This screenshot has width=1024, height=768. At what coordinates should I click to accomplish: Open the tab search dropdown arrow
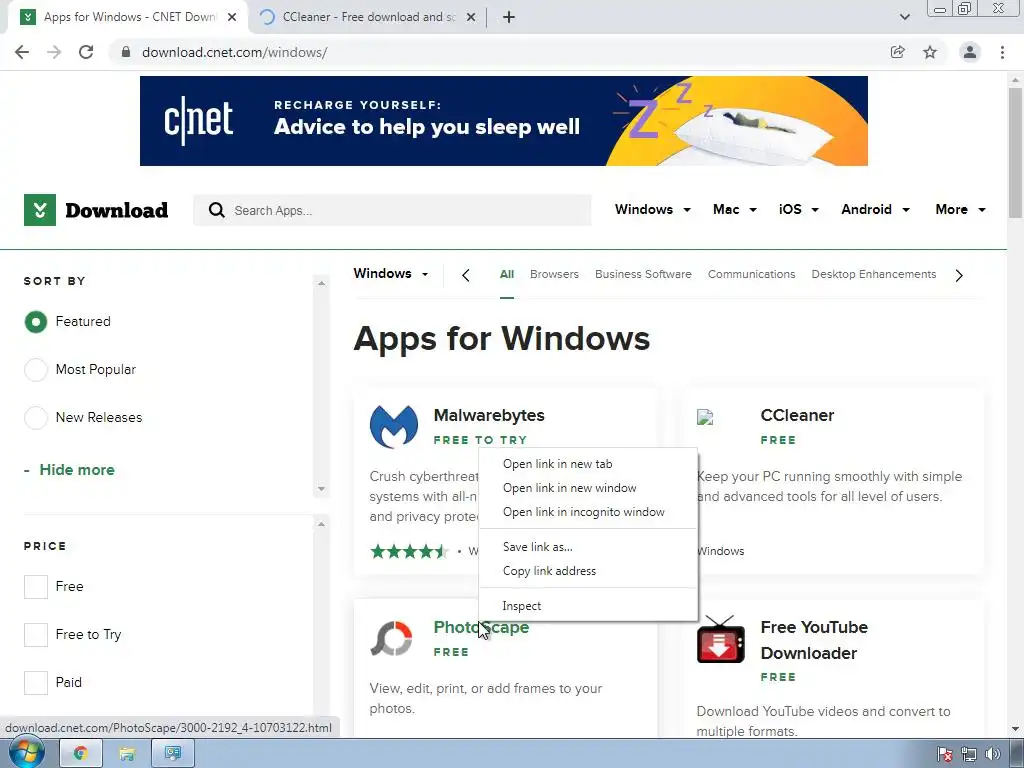click(x=904, y=17)
